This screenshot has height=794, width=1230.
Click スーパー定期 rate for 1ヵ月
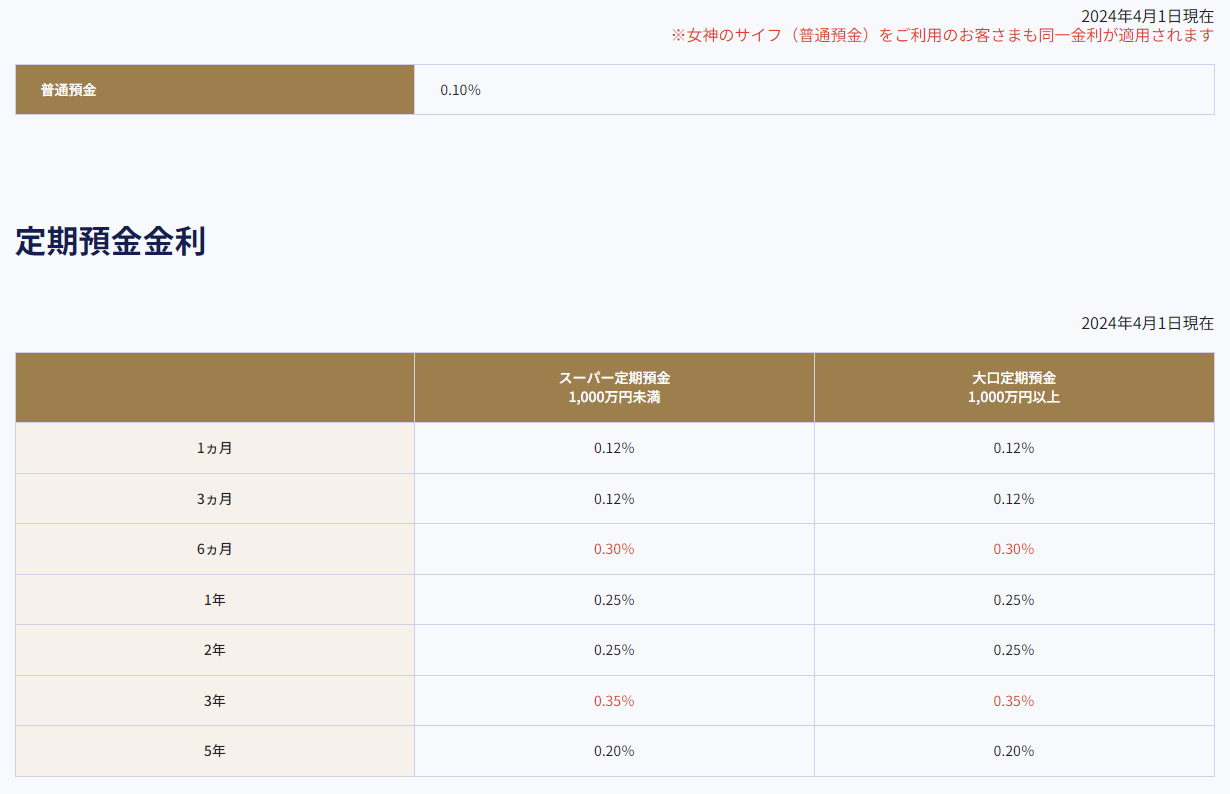click(x=614, y=448)
